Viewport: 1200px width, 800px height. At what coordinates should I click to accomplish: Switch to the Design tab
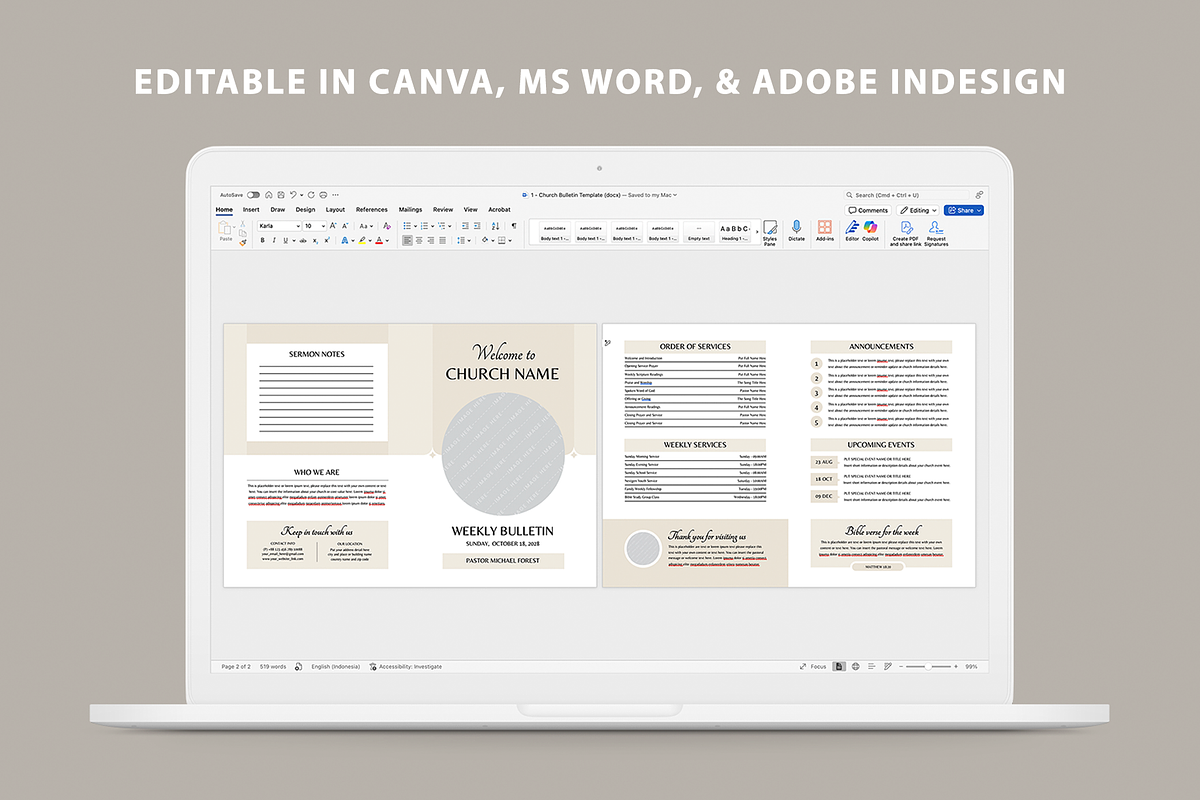(x=305, y=210)
